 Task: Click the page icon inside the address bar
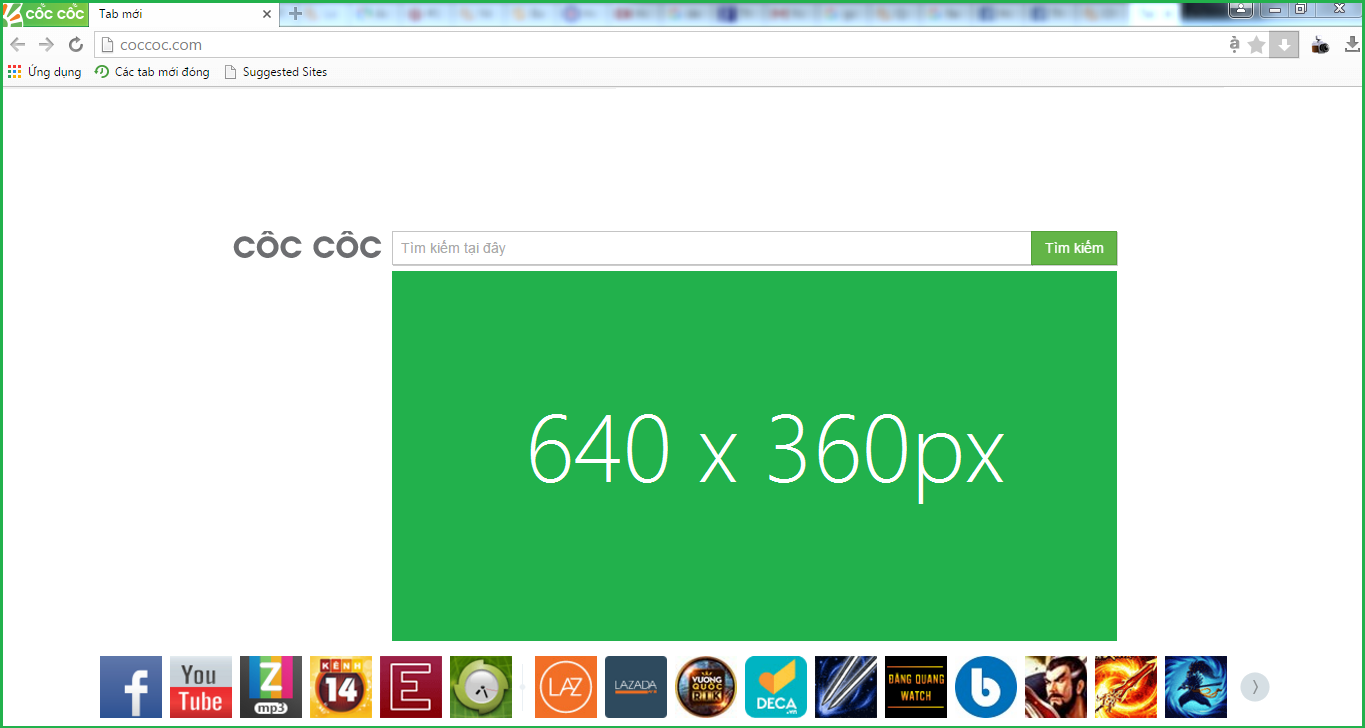click(x=108, y=44)
